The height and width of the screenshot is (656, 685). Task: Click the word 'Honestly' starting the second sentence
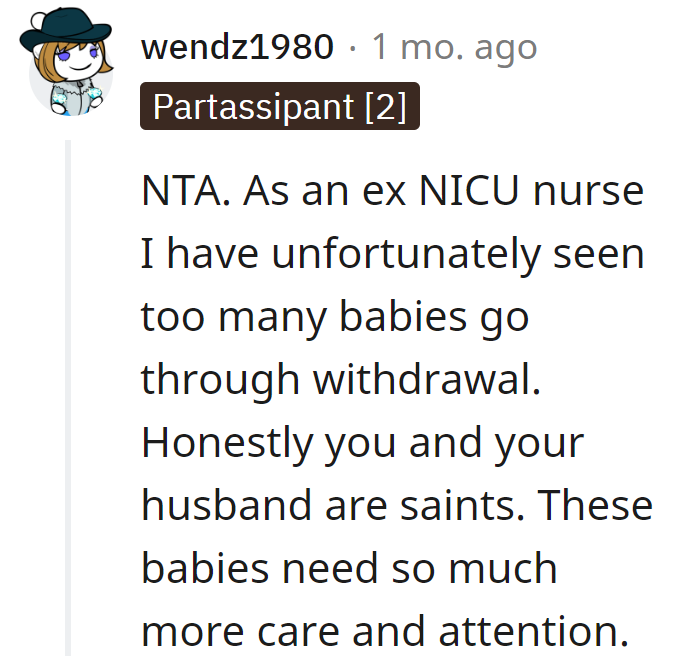pos(227,443)
